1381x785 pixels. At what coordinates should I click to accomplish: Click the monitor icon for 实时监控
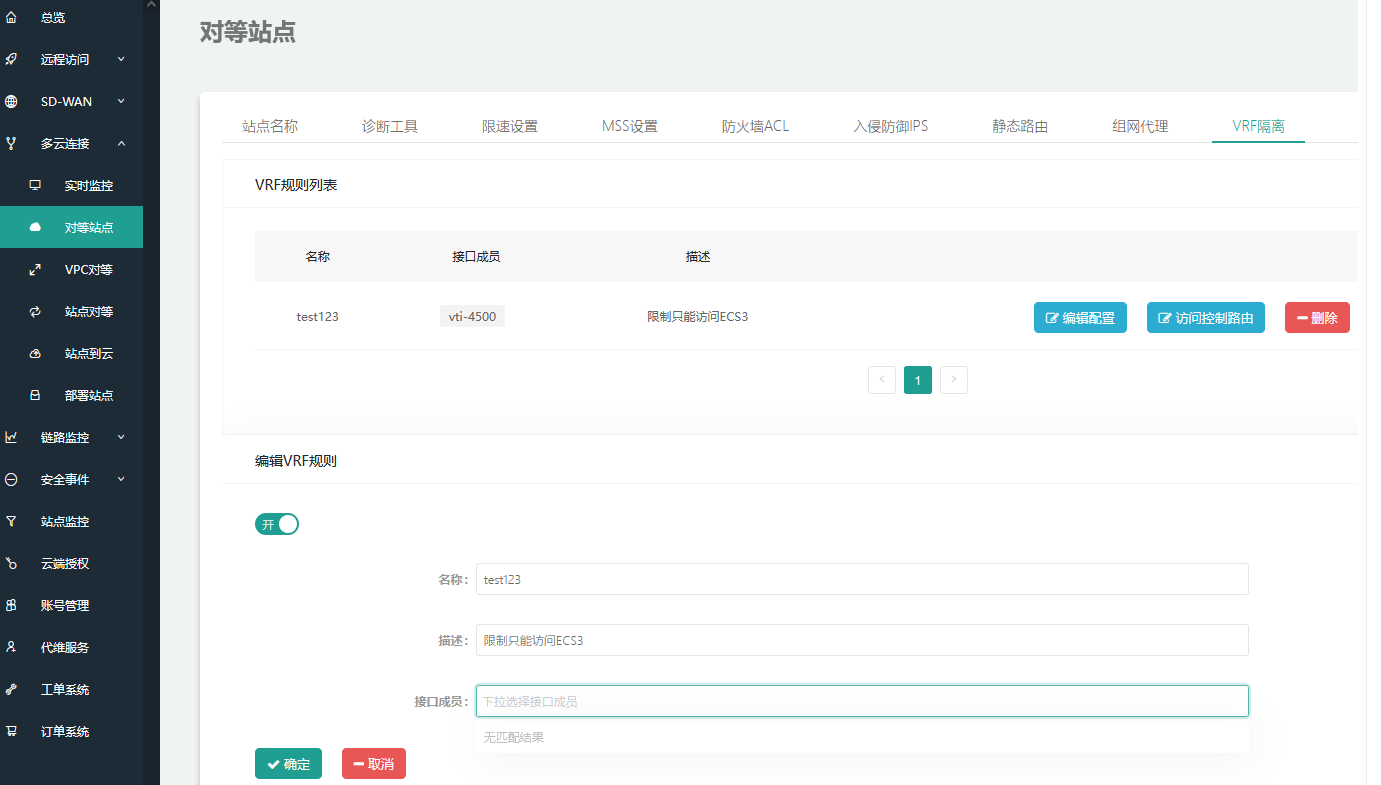[35, 185]
